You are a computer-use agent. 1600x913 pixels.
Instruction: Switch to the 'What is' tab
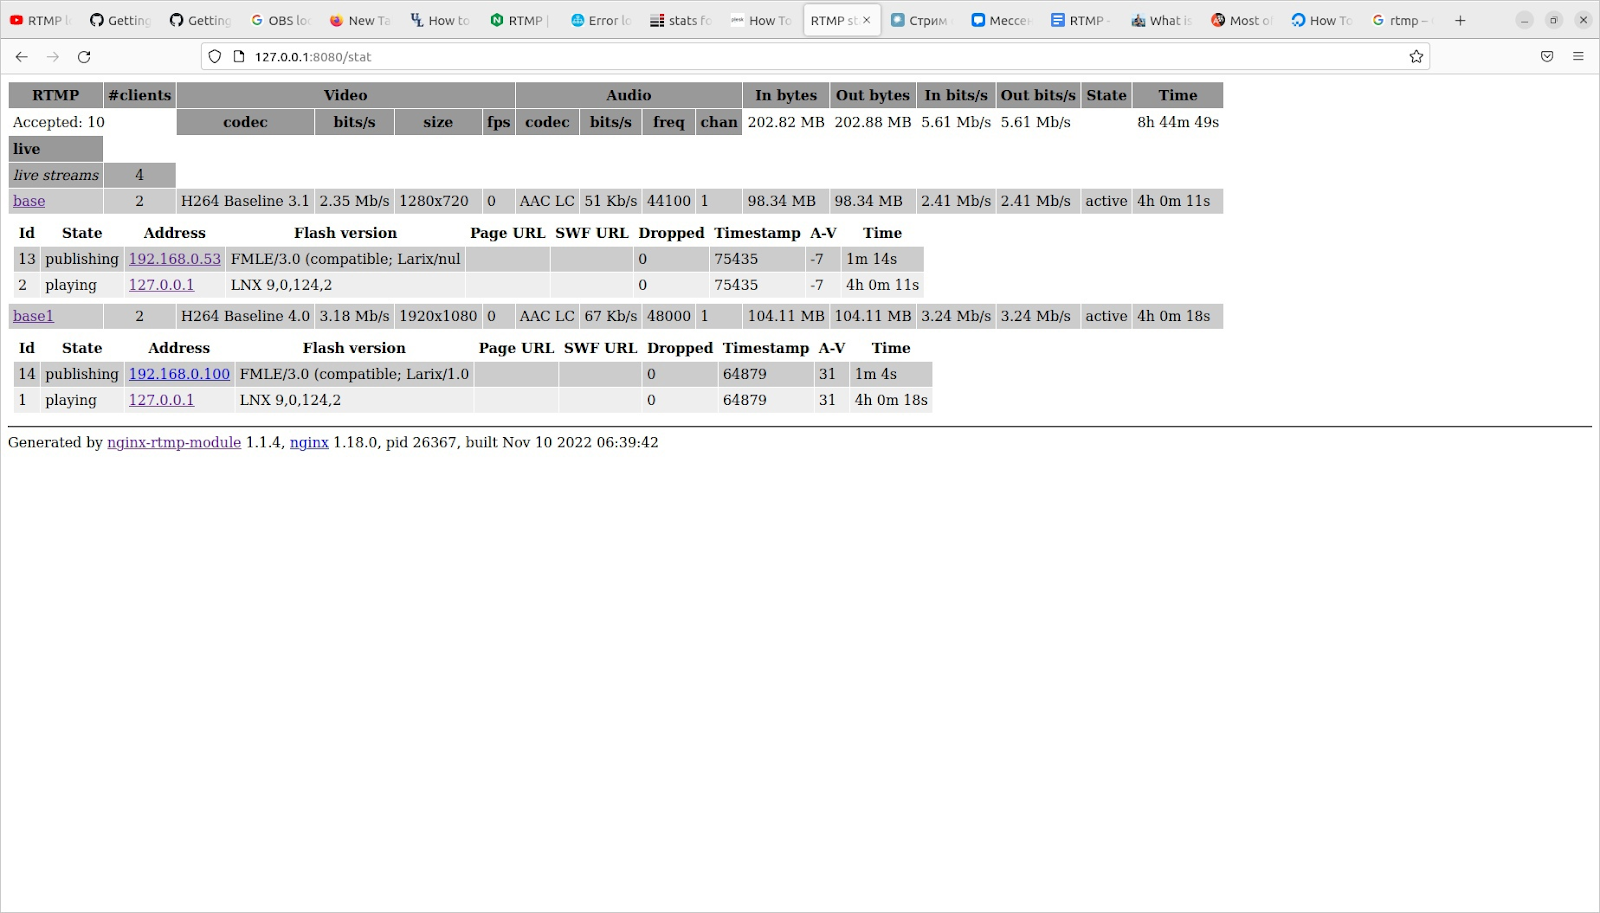tap(1161, 20)
